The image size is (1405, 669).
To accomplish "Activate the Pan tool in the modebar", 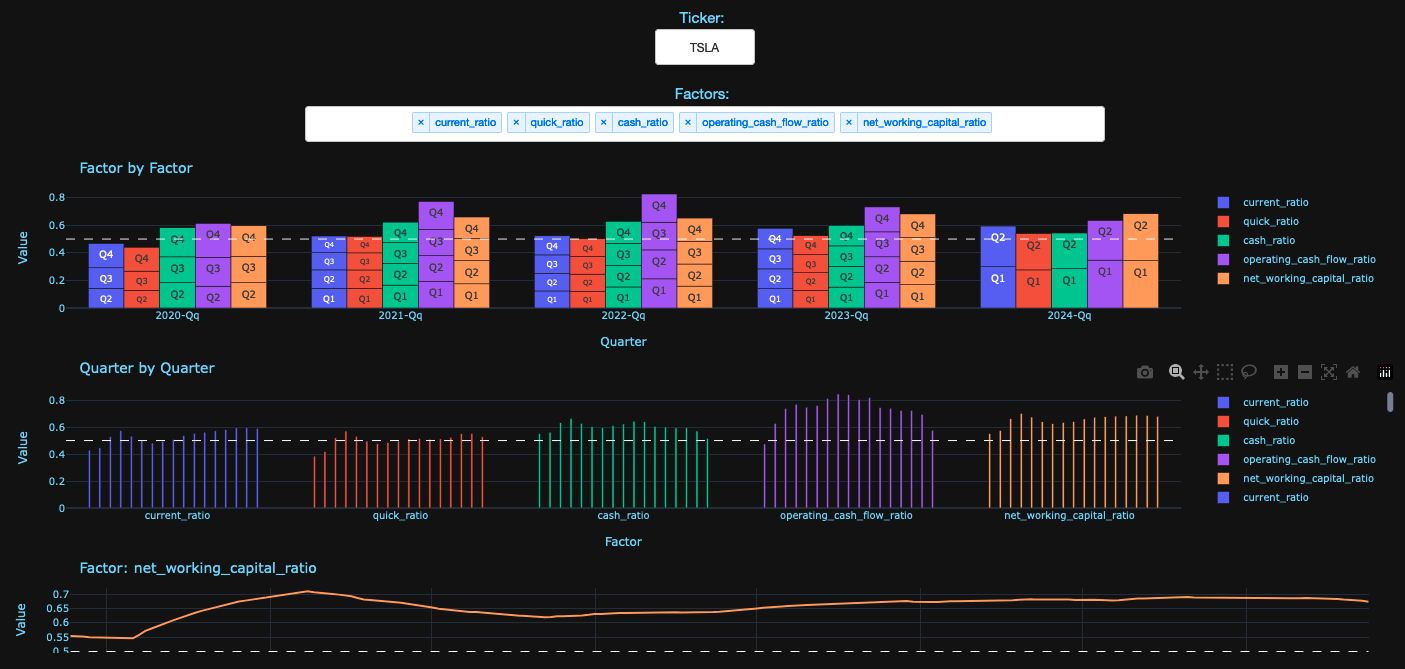I will point(1202,372).
